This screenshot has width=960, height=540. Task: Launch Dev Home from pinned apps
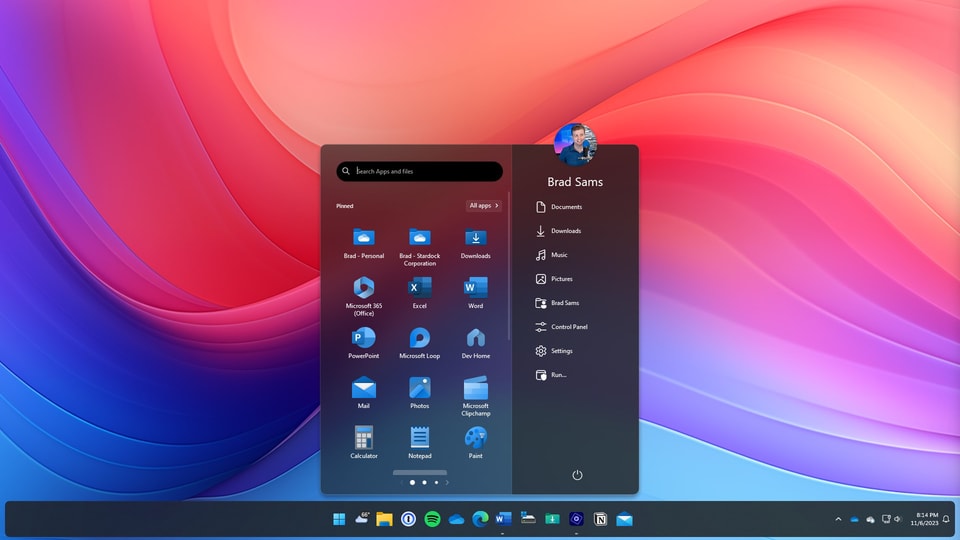tap(476, 343)
